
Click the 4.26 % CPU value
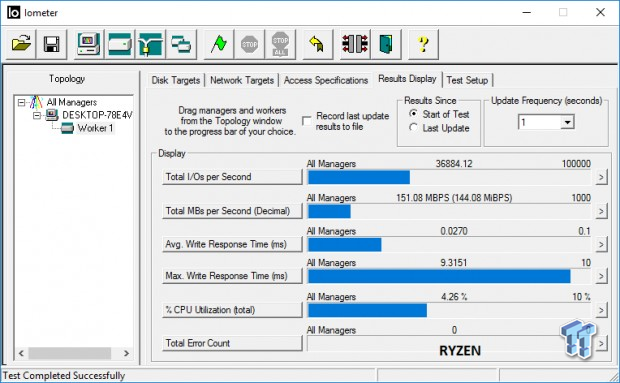click(454, 296)
